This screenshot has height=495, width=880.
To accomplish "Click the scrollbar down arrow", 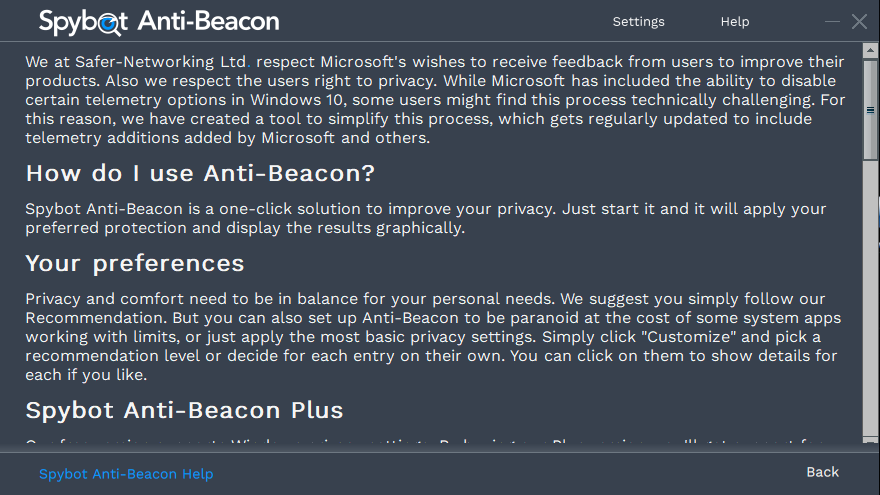I will tap(870, 439).
